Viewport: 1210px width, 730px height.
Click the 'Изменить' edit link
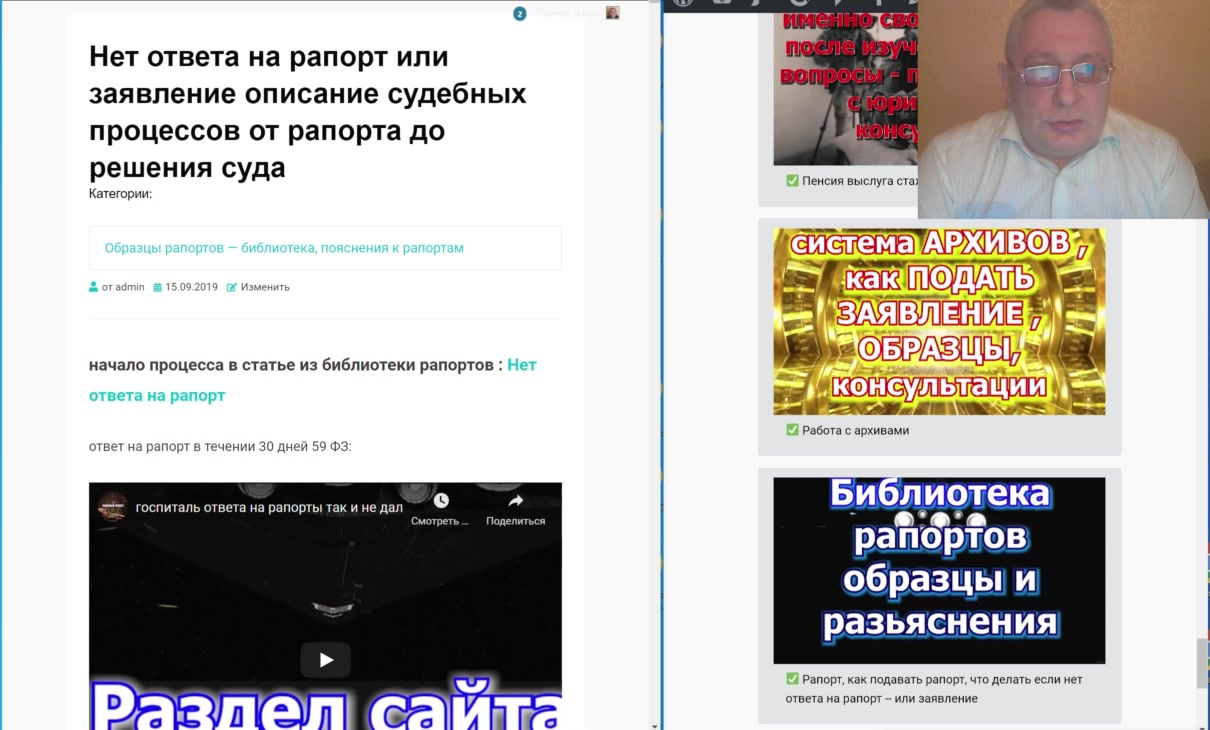tap(265, 287)
